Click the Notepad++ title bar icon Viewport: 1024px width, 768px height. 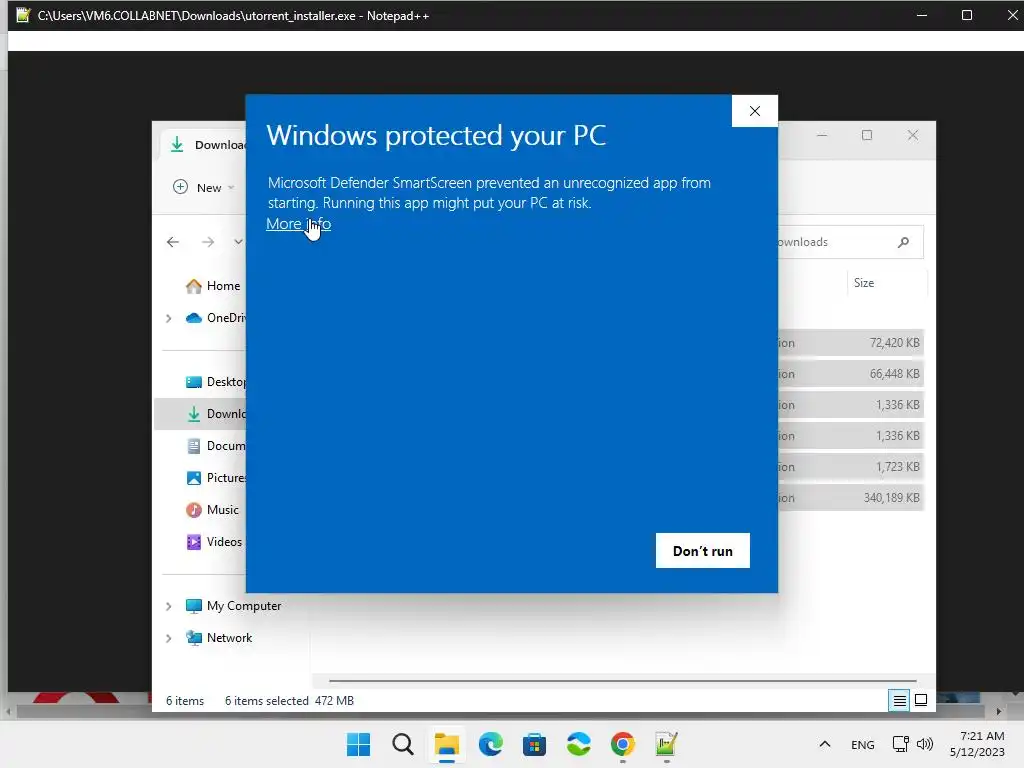pos(23,15)
